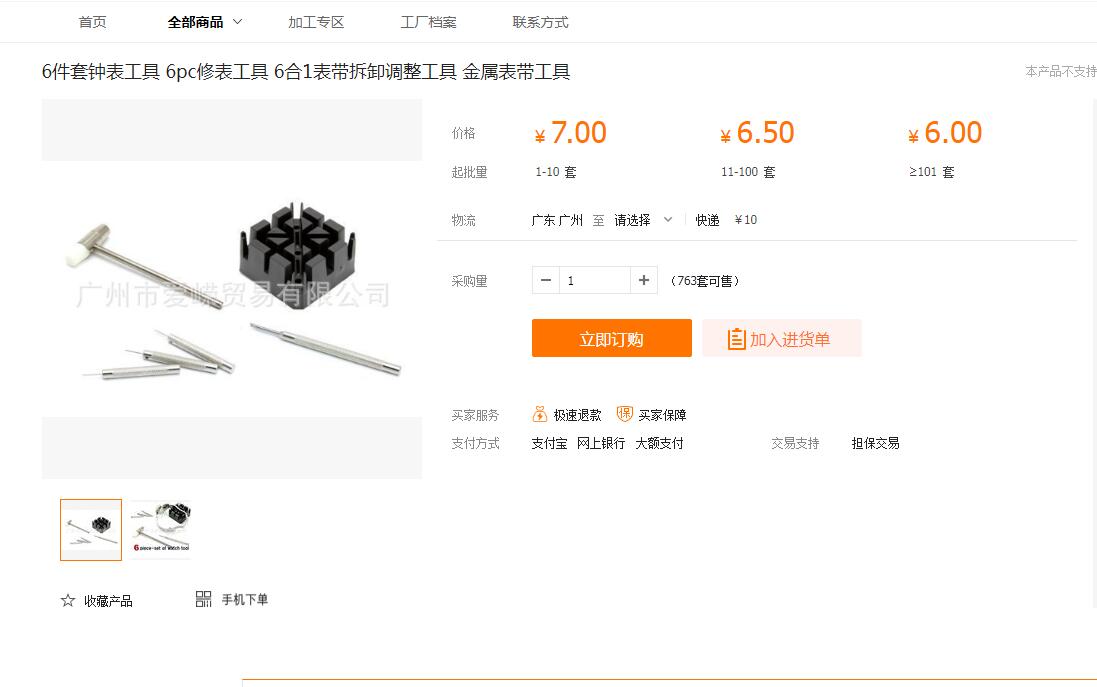Click the purchase quantity input field
This screenshot has height=687, width=1097.
[595, 281]
